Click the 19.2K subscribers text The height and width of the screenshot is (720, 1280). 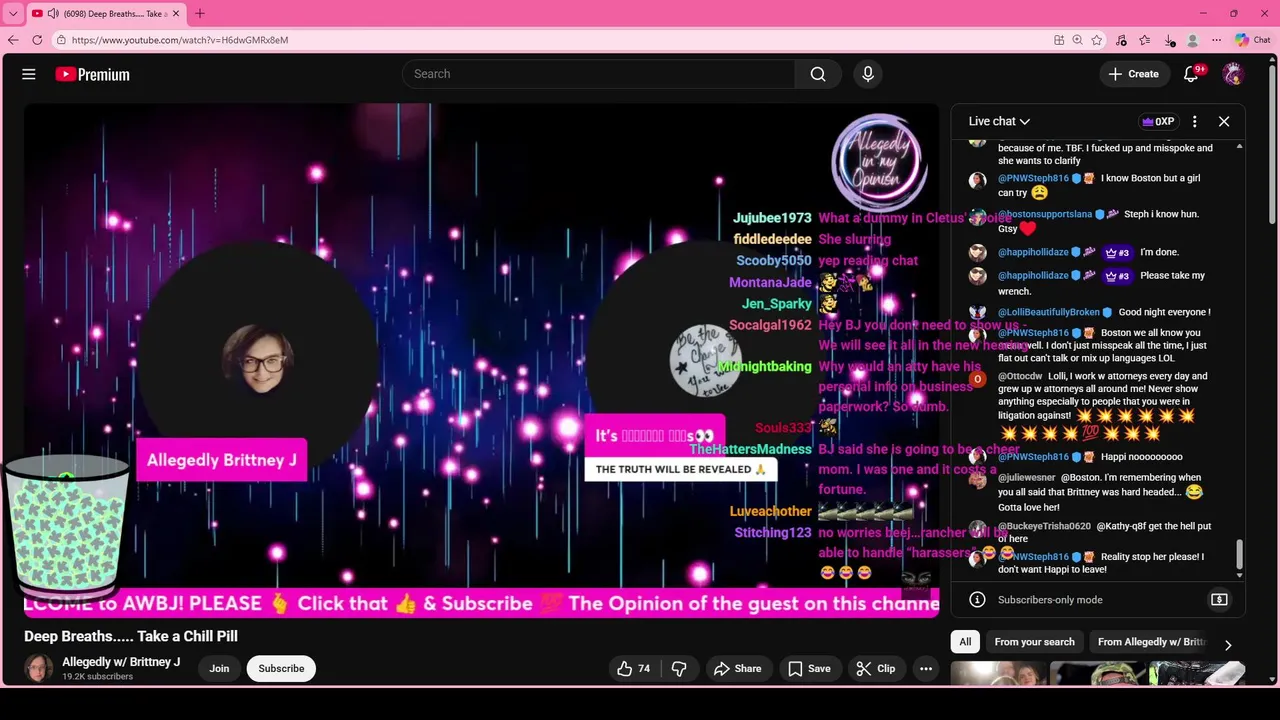[x=97, y=677]
